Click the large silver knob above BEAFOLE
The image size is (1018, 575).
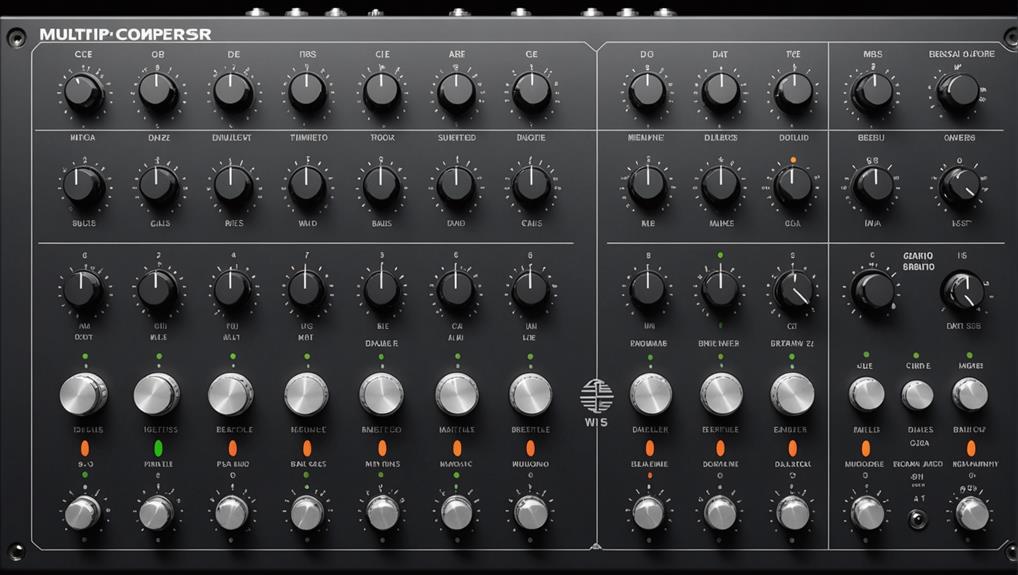point(230,395)
